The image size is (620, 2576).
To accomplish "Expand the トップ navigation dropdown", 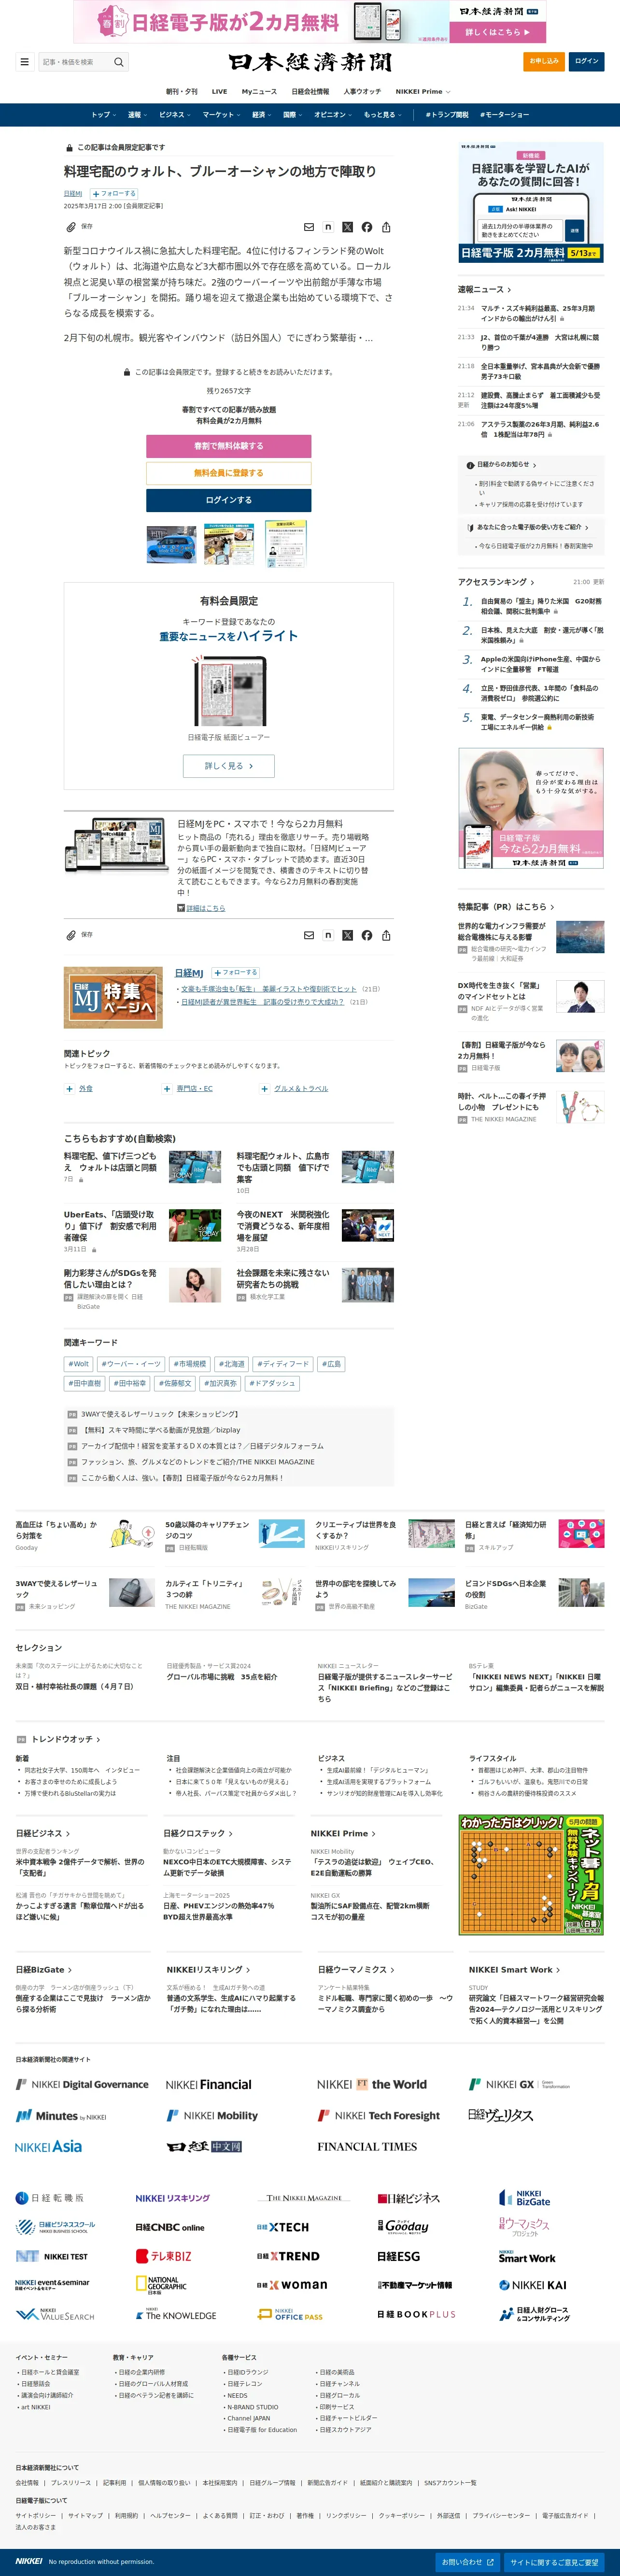I will click(x=103, y=115).
